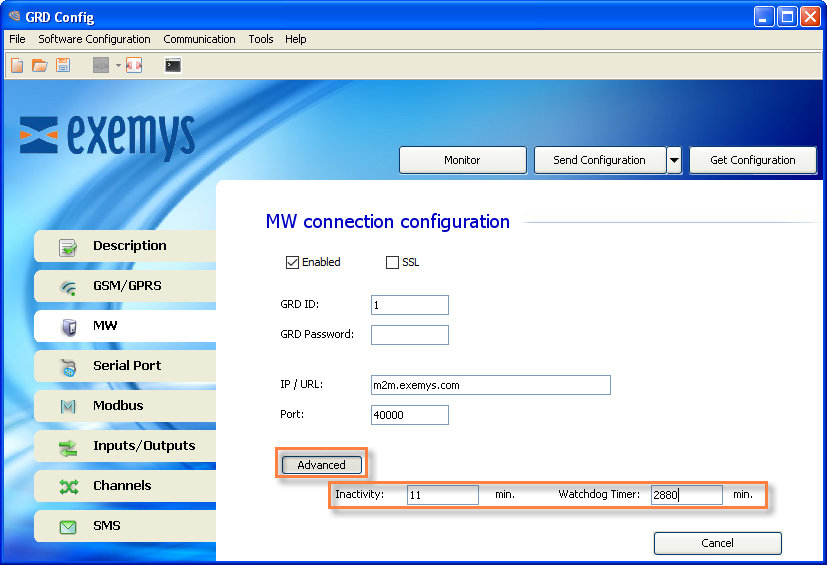Select the Serial Port sidebar tab

[x=126, y=366]
